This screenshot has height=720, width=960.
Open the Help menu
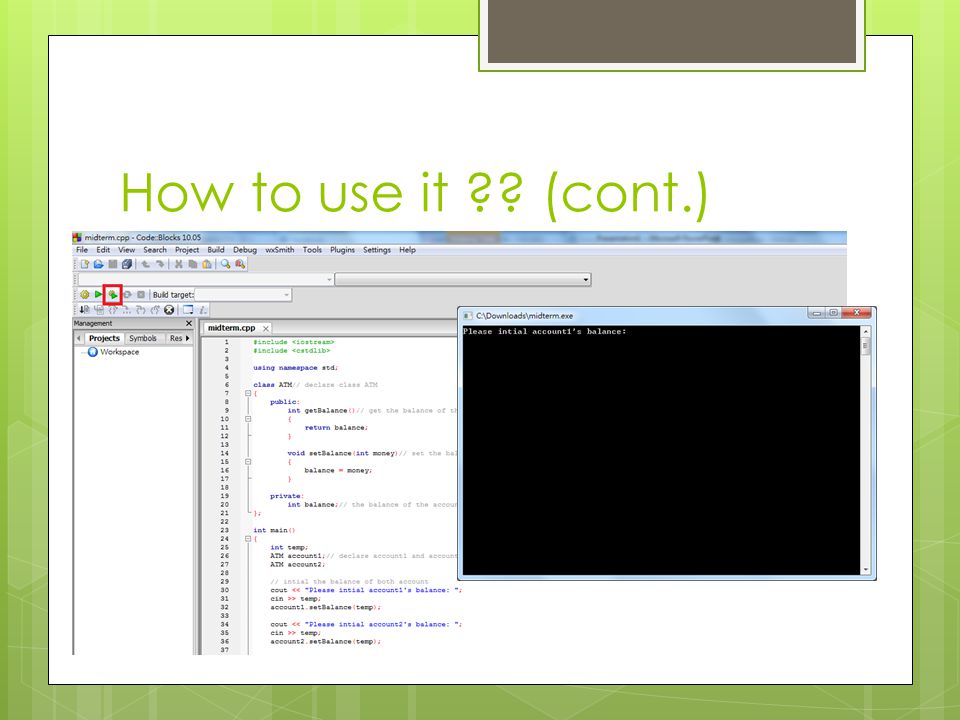pos(407,250)
